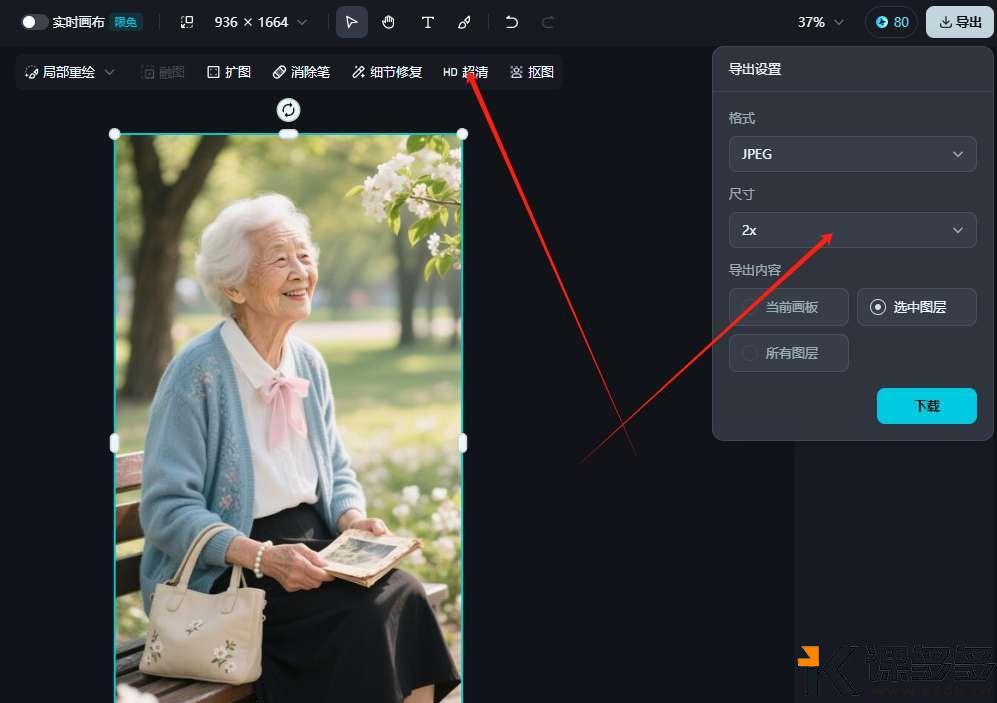Click the 80 credits badge

(891, 22)
